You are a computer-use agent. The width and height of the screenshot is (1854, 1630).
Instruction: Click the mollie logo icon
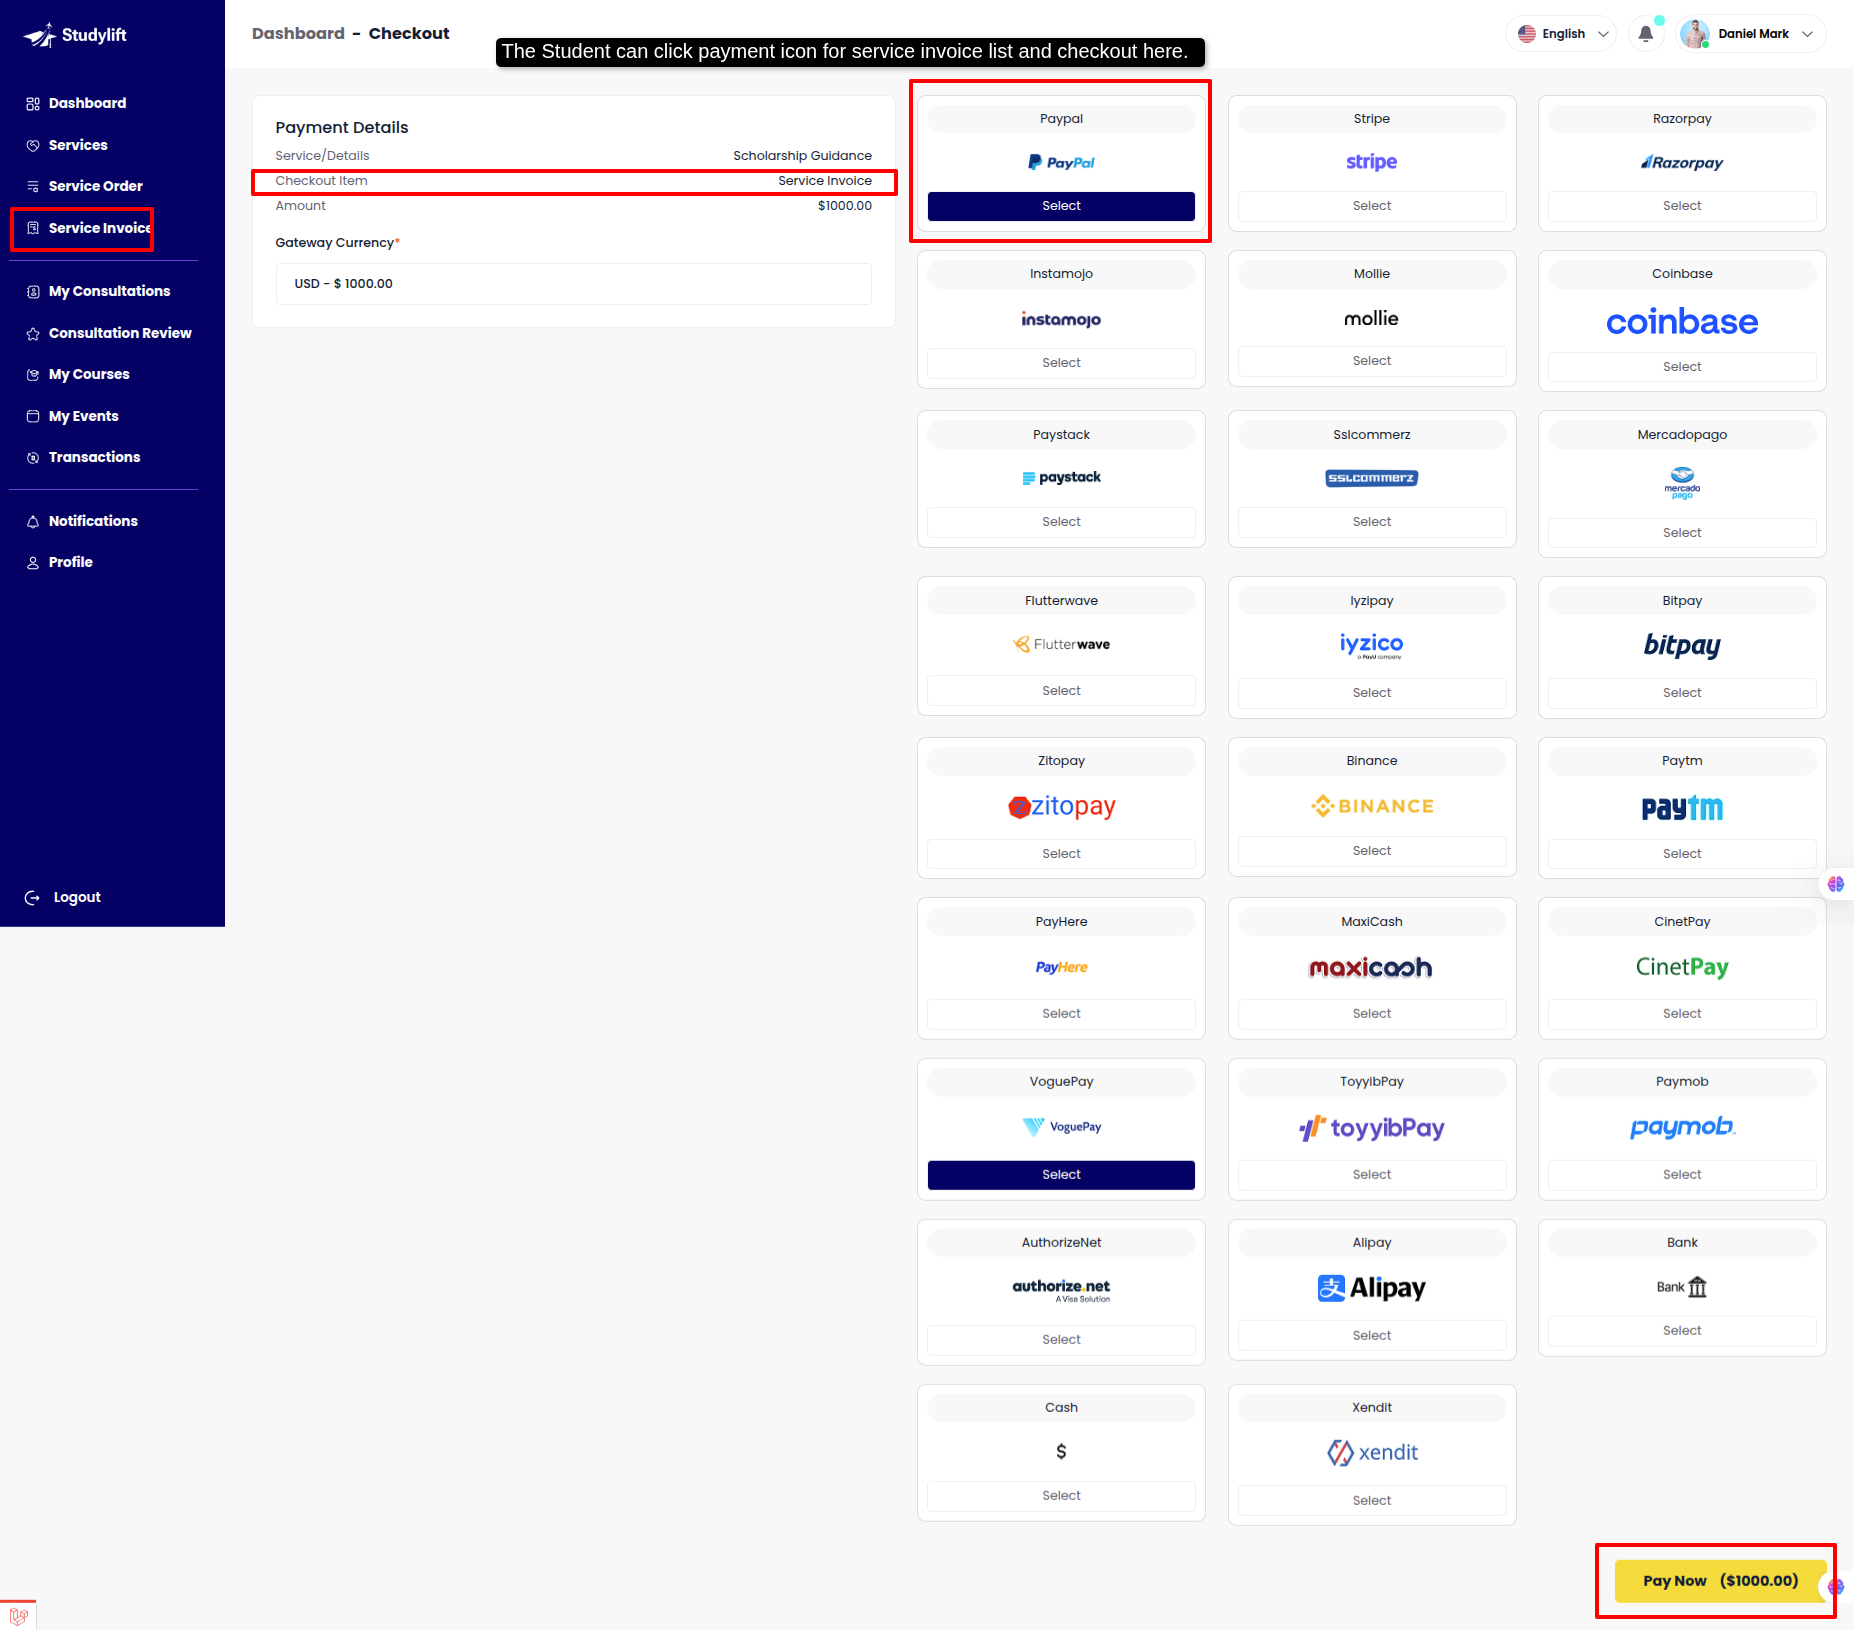coord(1371,319)
